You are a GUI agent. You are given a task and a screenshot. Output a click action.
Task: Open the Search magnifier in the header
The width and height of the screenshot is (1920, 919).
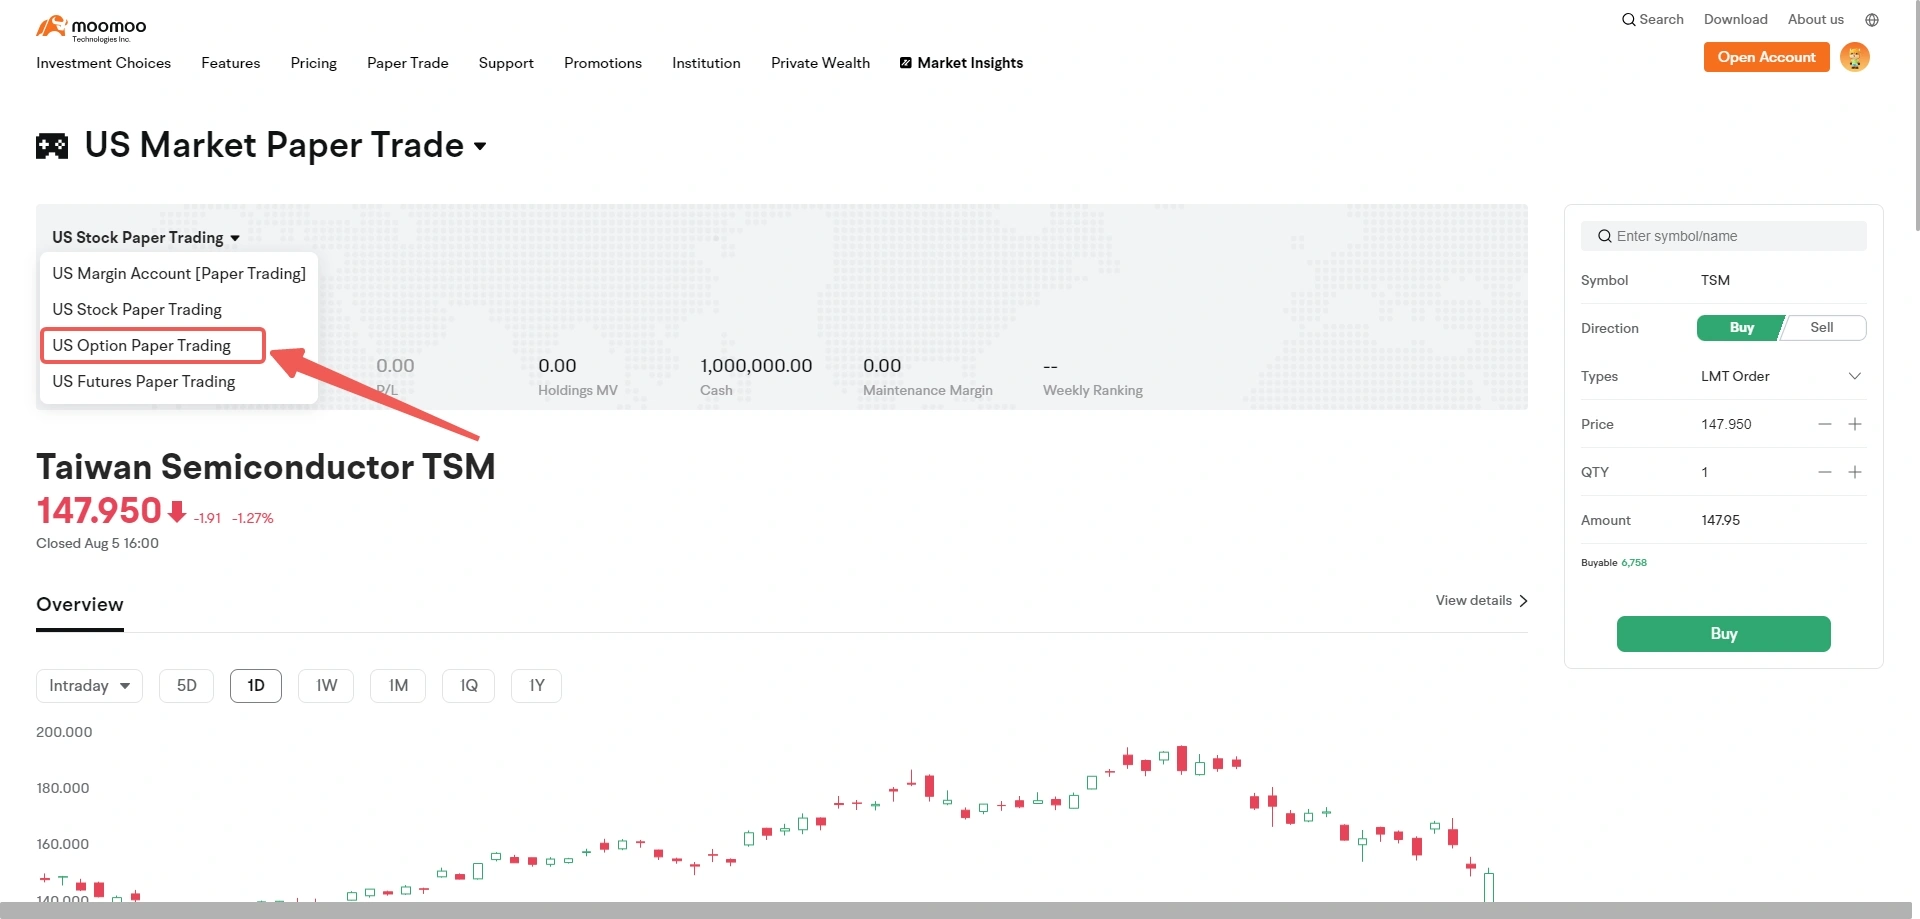tap(1628, 20)
